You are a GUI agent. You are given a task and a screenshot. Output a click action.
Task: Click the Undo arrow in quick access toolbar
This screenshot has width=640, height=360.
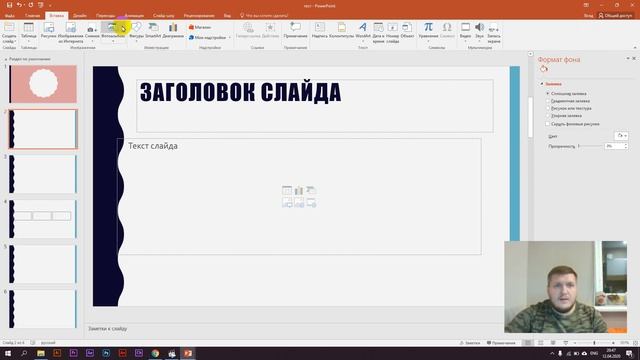[x=19, y=5]
